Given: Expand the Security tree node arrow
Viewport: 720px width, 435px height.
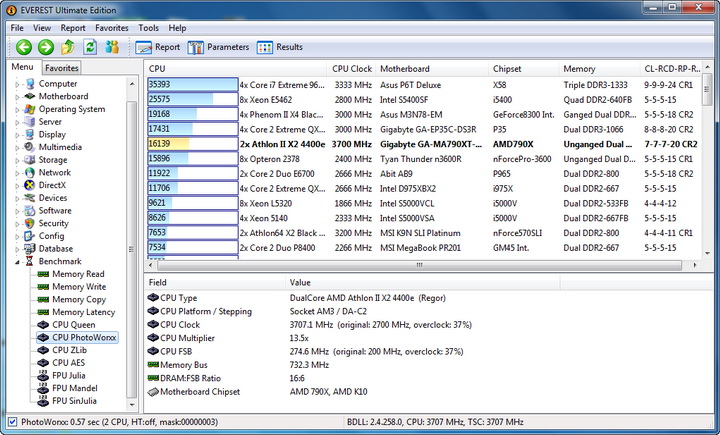Looking at the screenshot, I should pos(17,224).
